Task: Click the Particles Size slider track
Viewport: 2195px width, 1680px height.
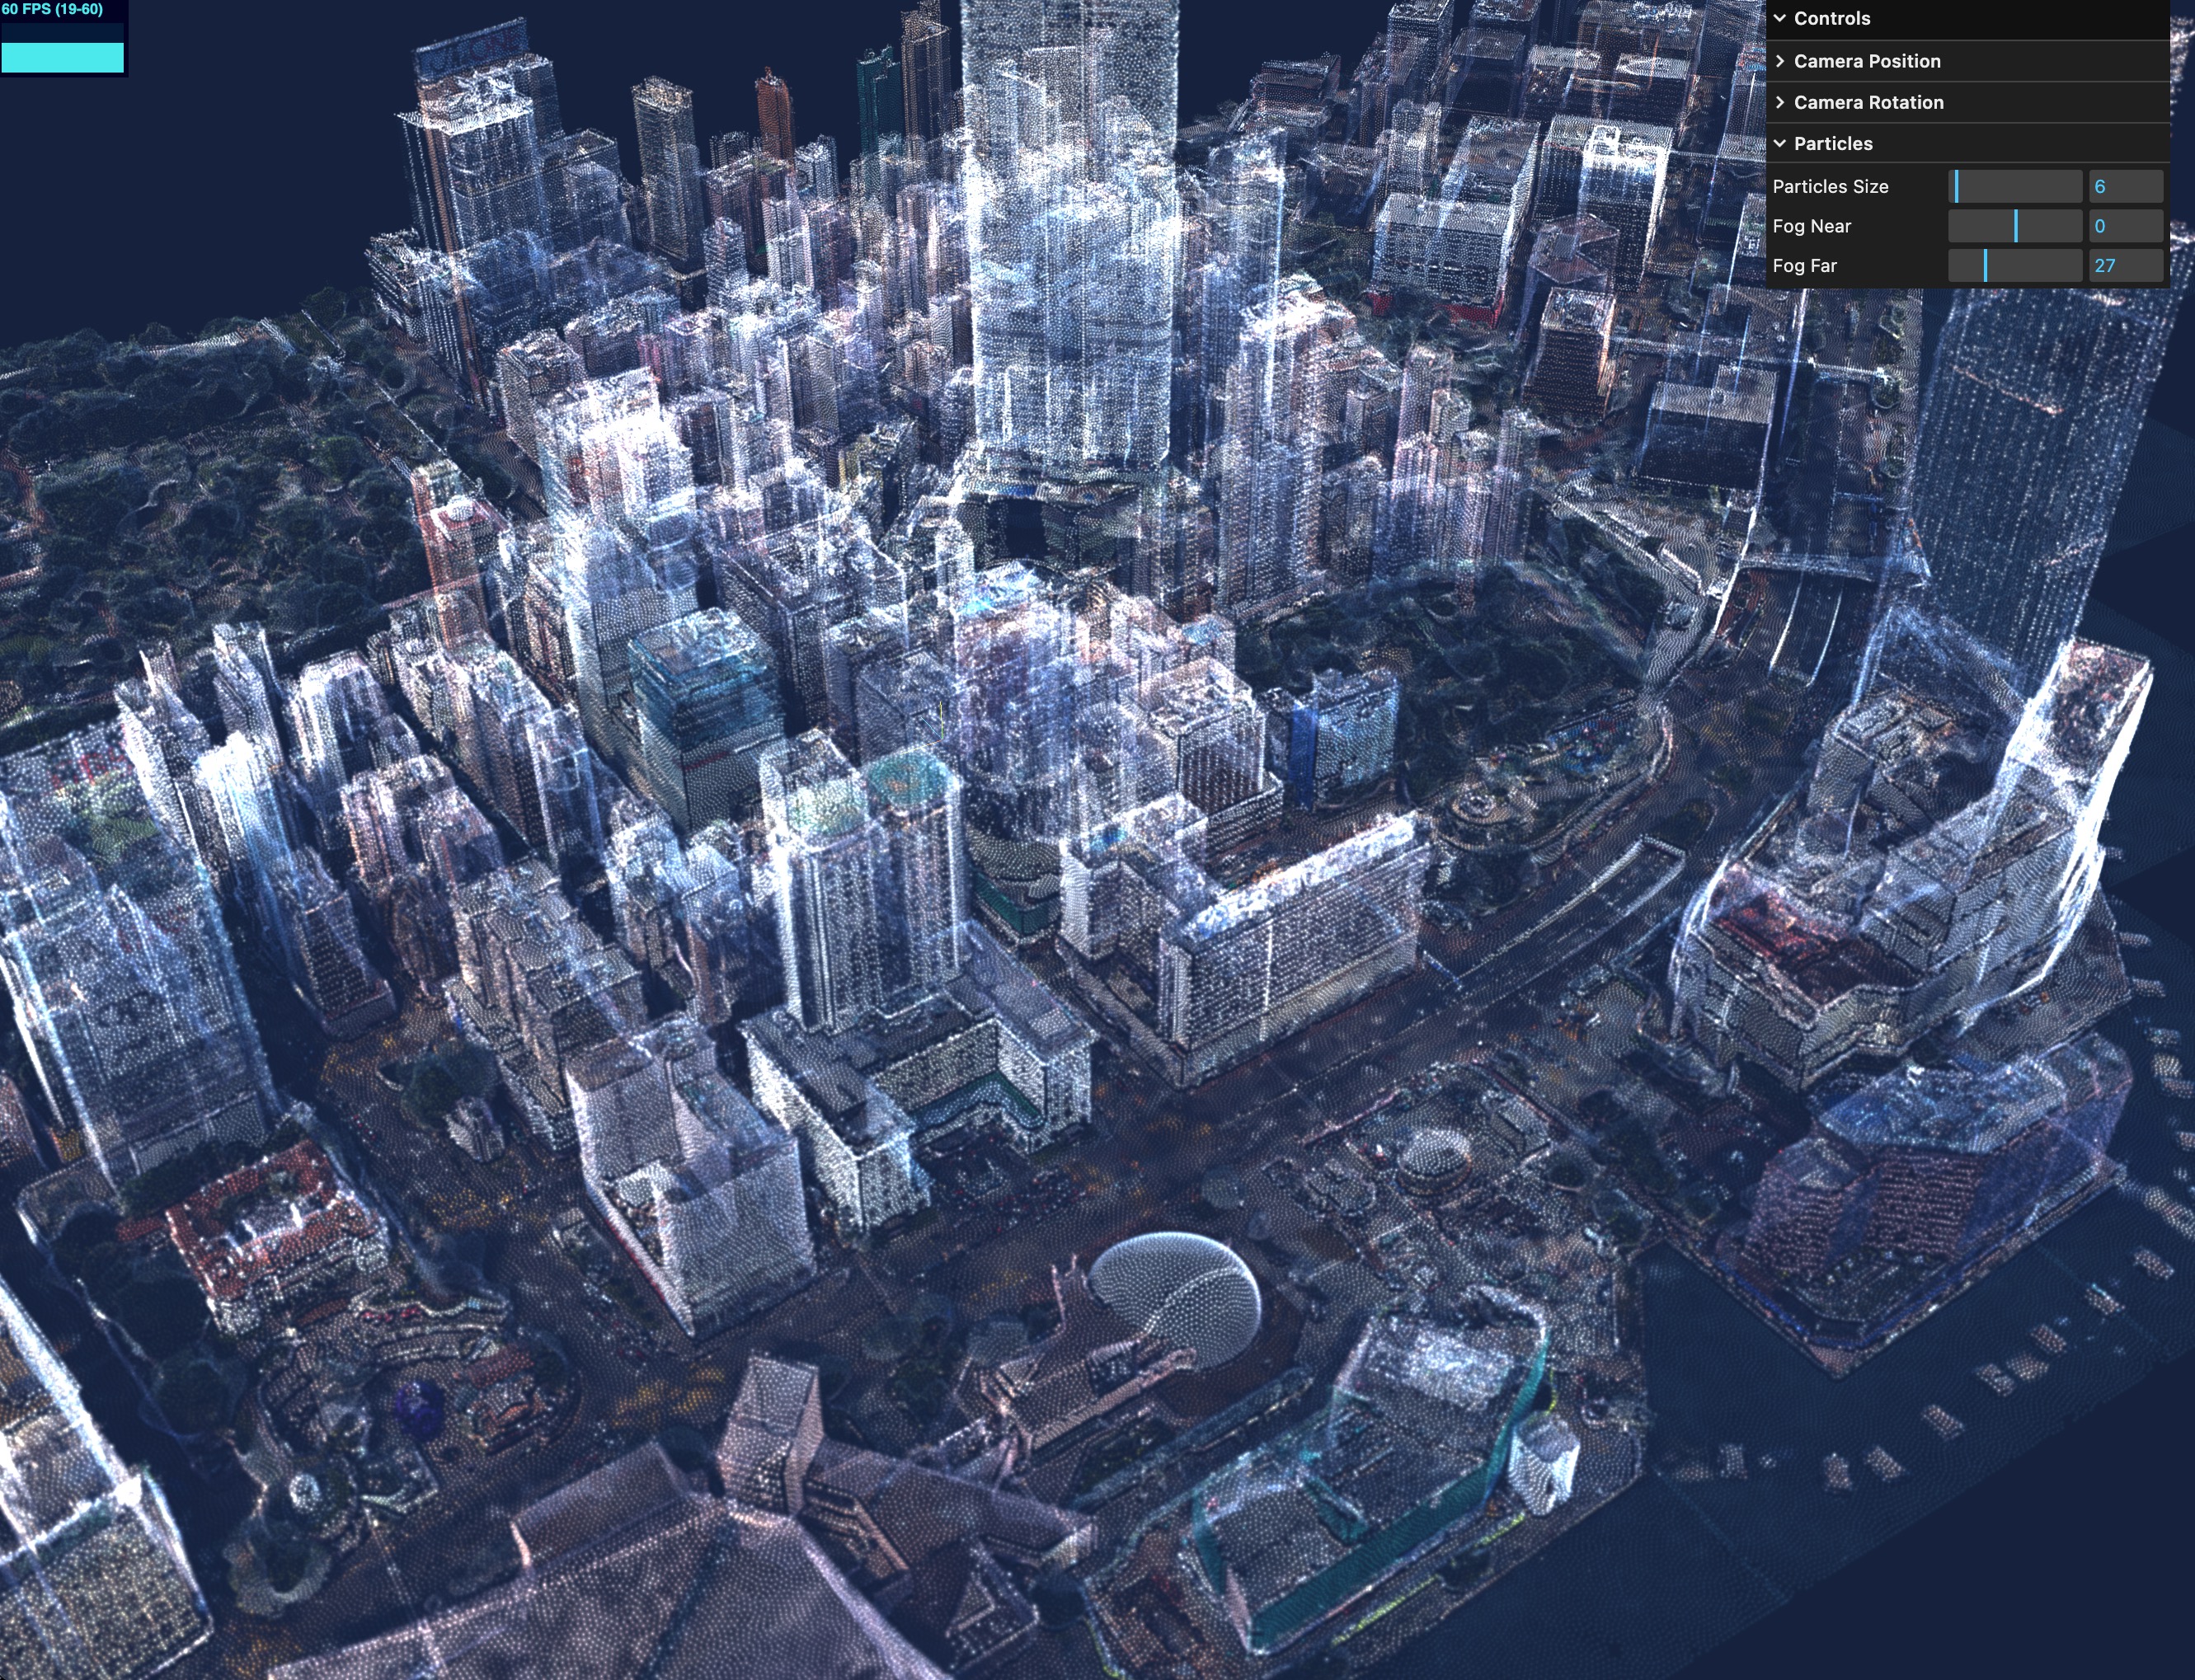Action: (2015, 186)
